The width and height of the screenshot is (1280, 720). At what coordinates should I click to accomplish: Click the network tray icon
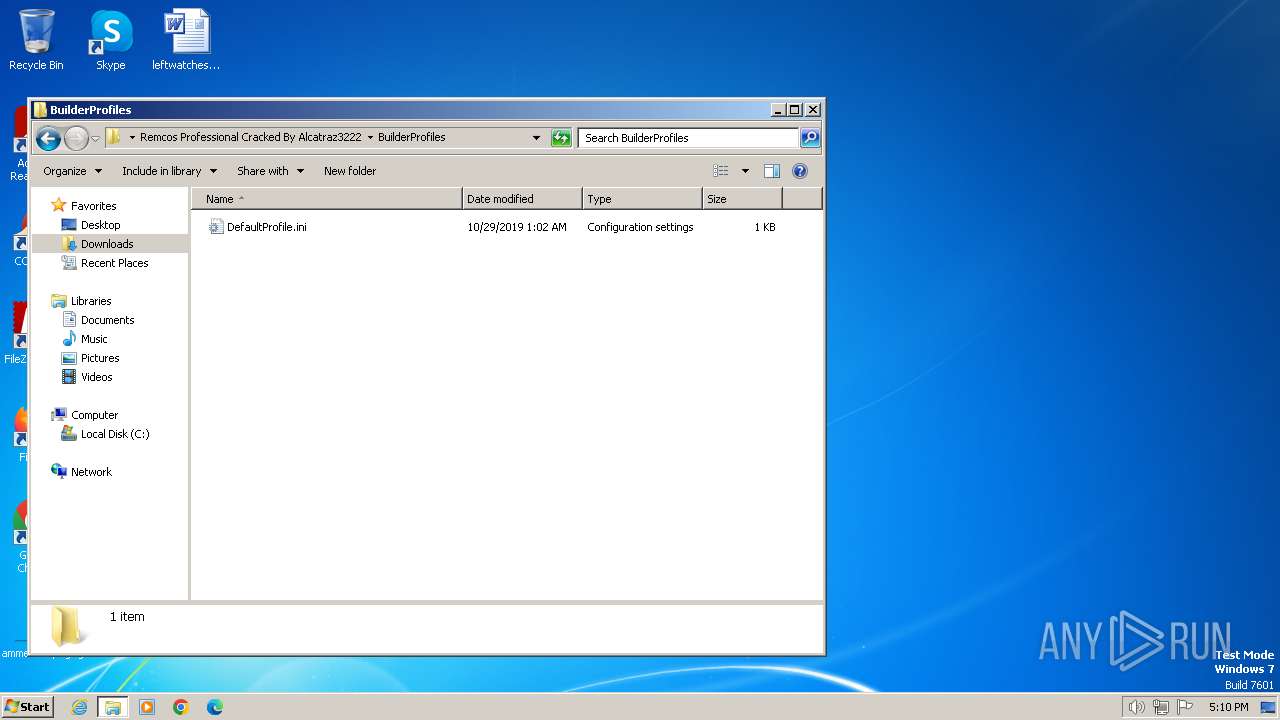pos(1161,707)
